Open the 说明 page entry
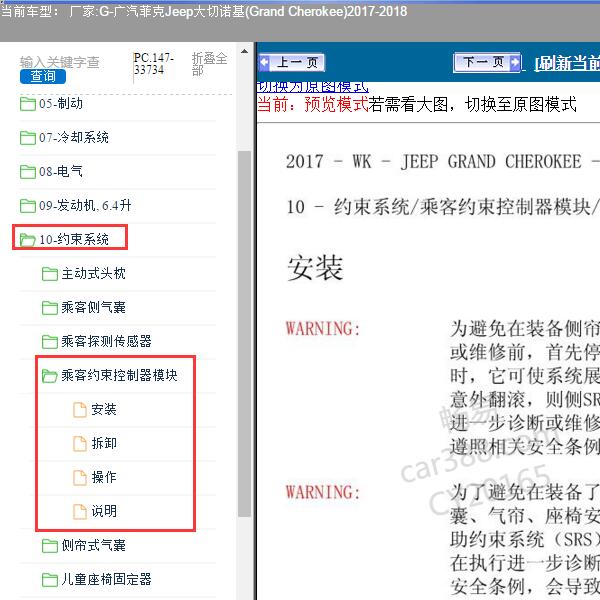Screen dimensions: 600x600 104,511
